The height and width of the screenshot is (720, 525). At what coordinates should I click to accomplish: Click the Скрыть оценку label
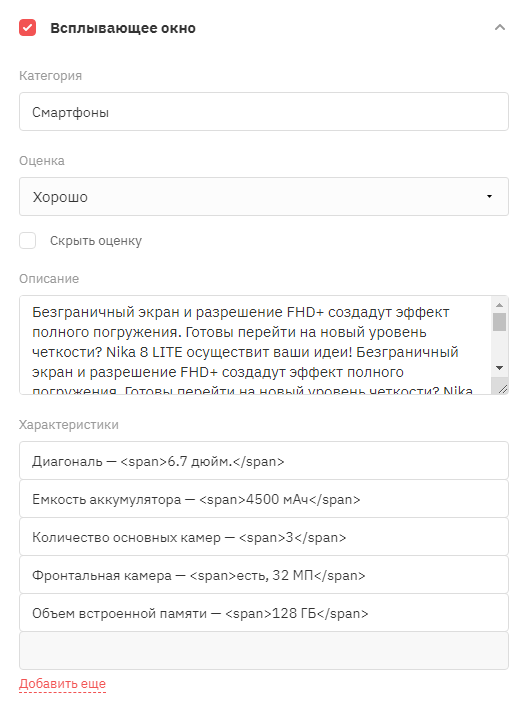[96, 241]
